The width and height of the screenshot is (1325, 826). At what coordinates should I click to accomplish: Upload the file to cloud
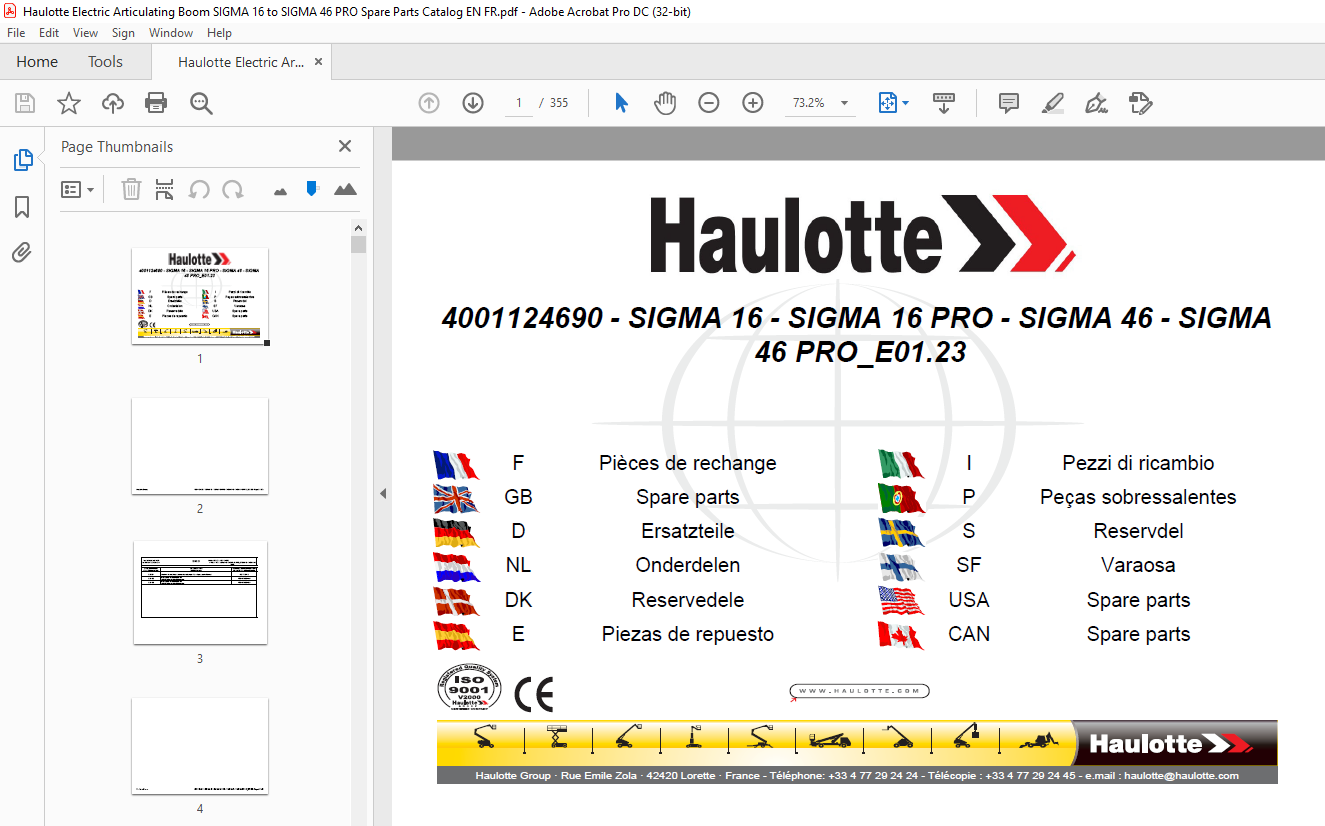coord(113,103)
